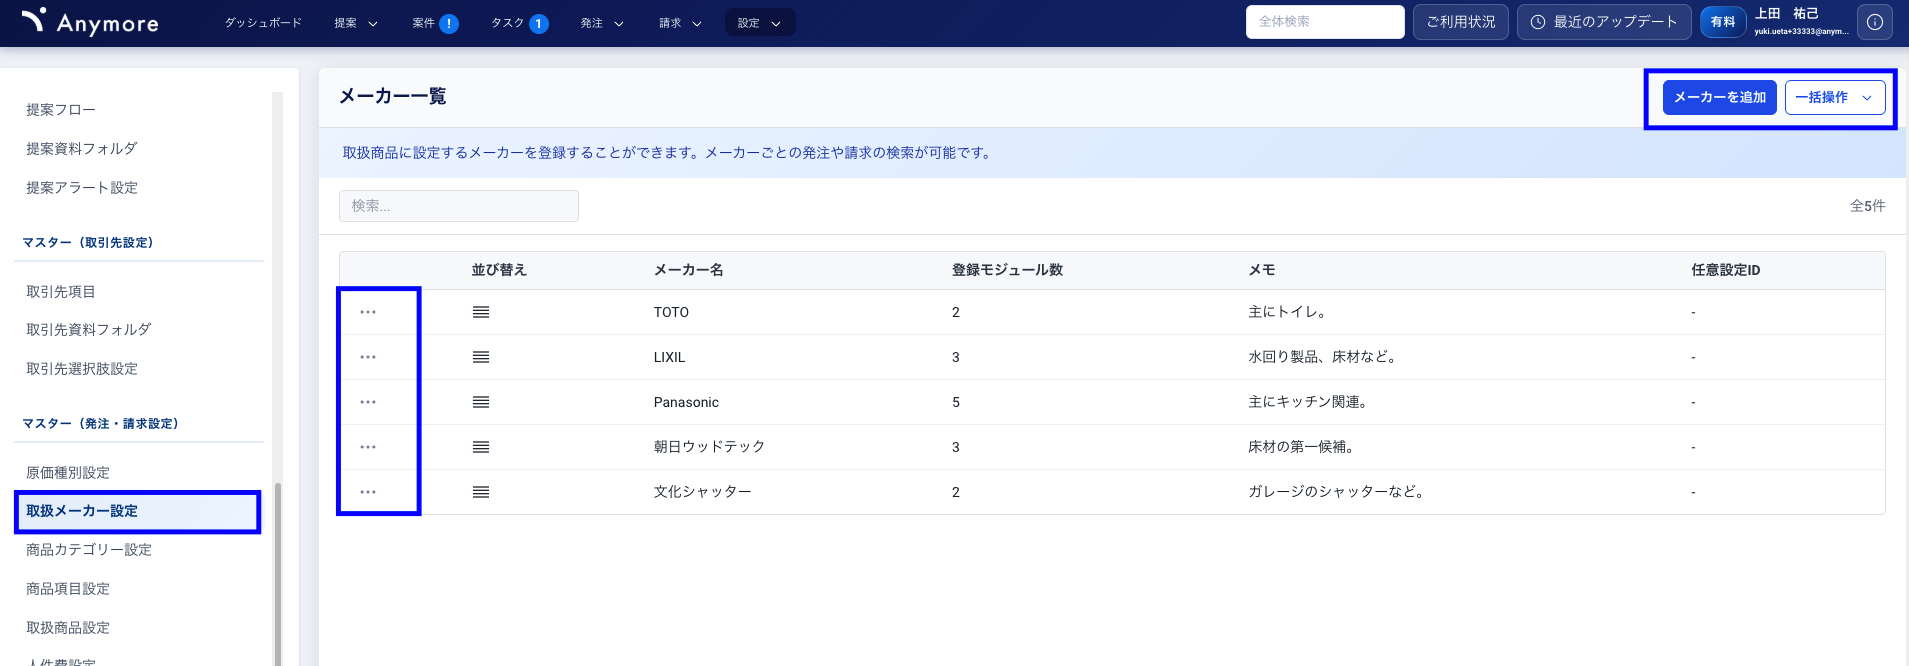Expand the 請求 navigation dropdown

[681, 23]
